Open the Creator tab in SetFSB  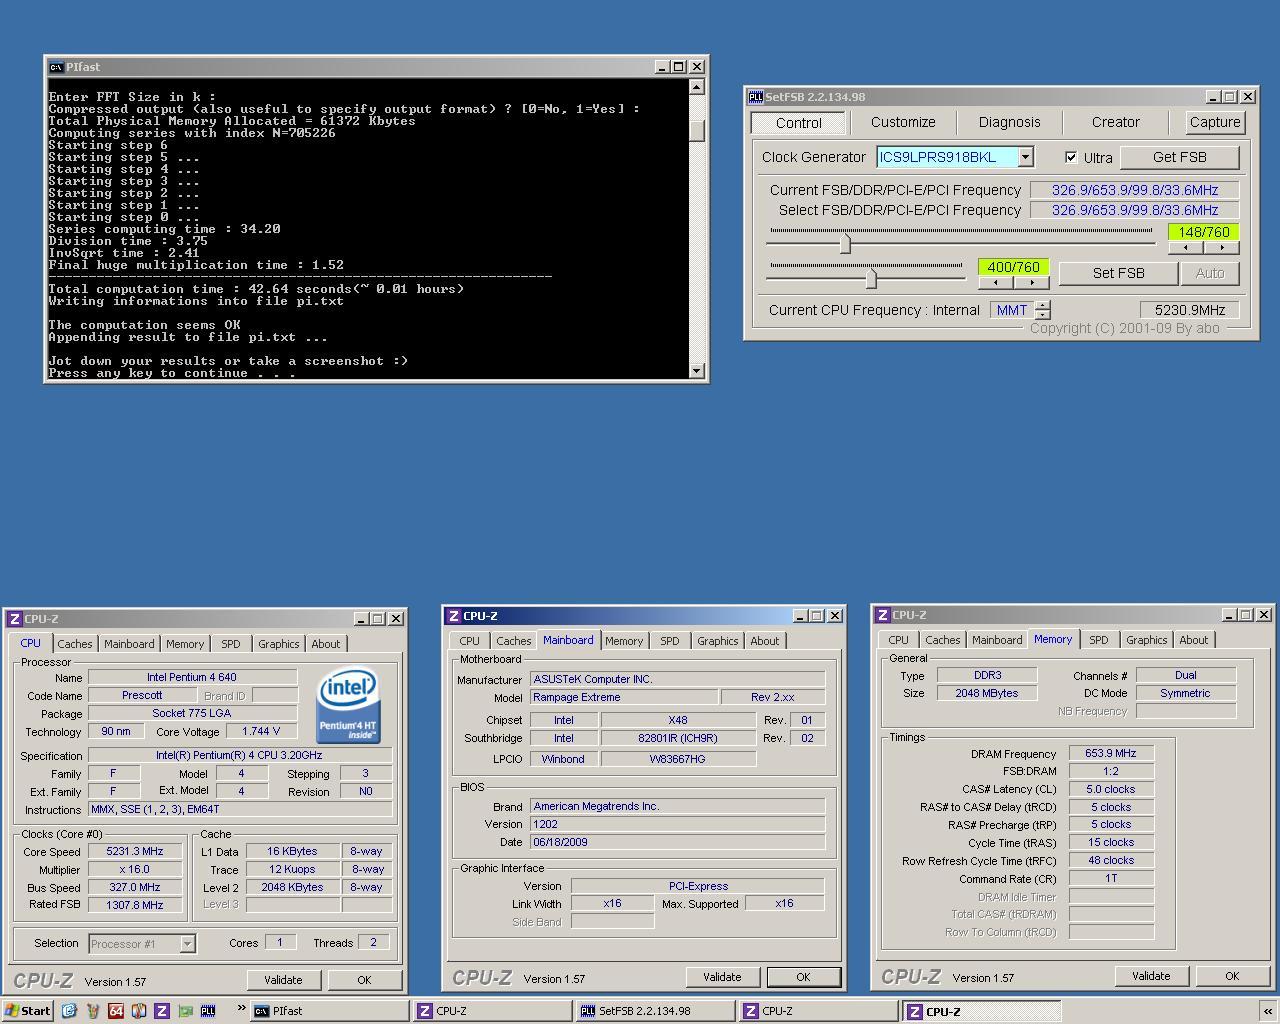tap(1115, 122)
